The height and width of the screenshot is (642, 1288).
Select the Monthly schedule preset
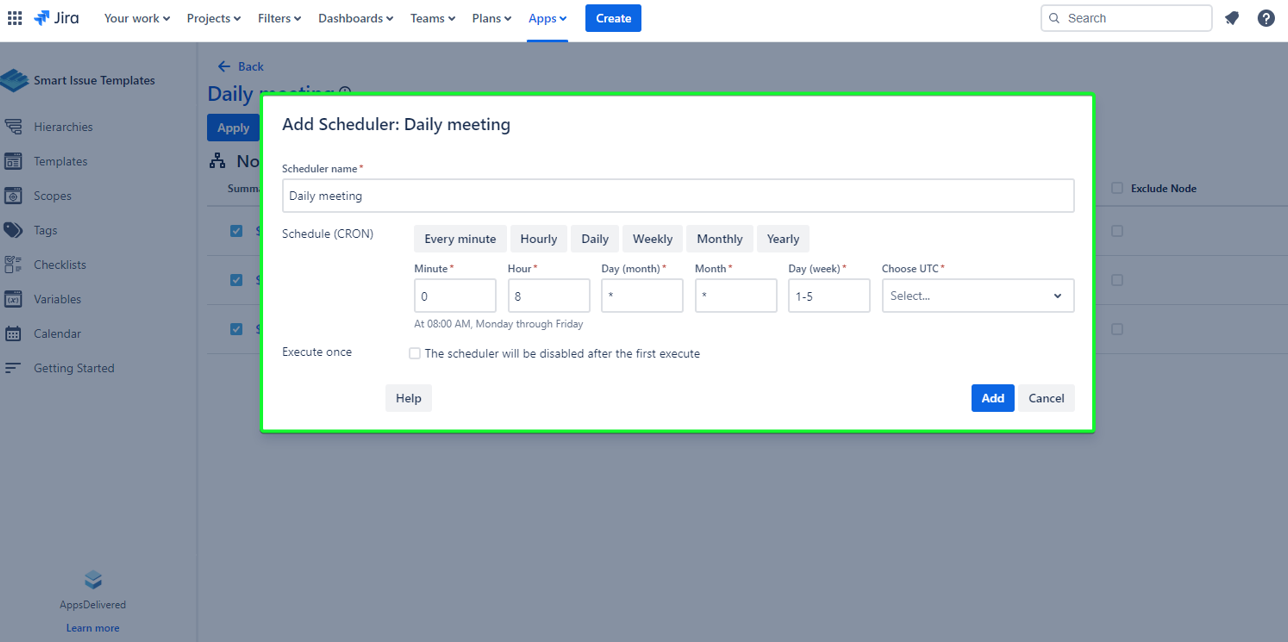719,239
